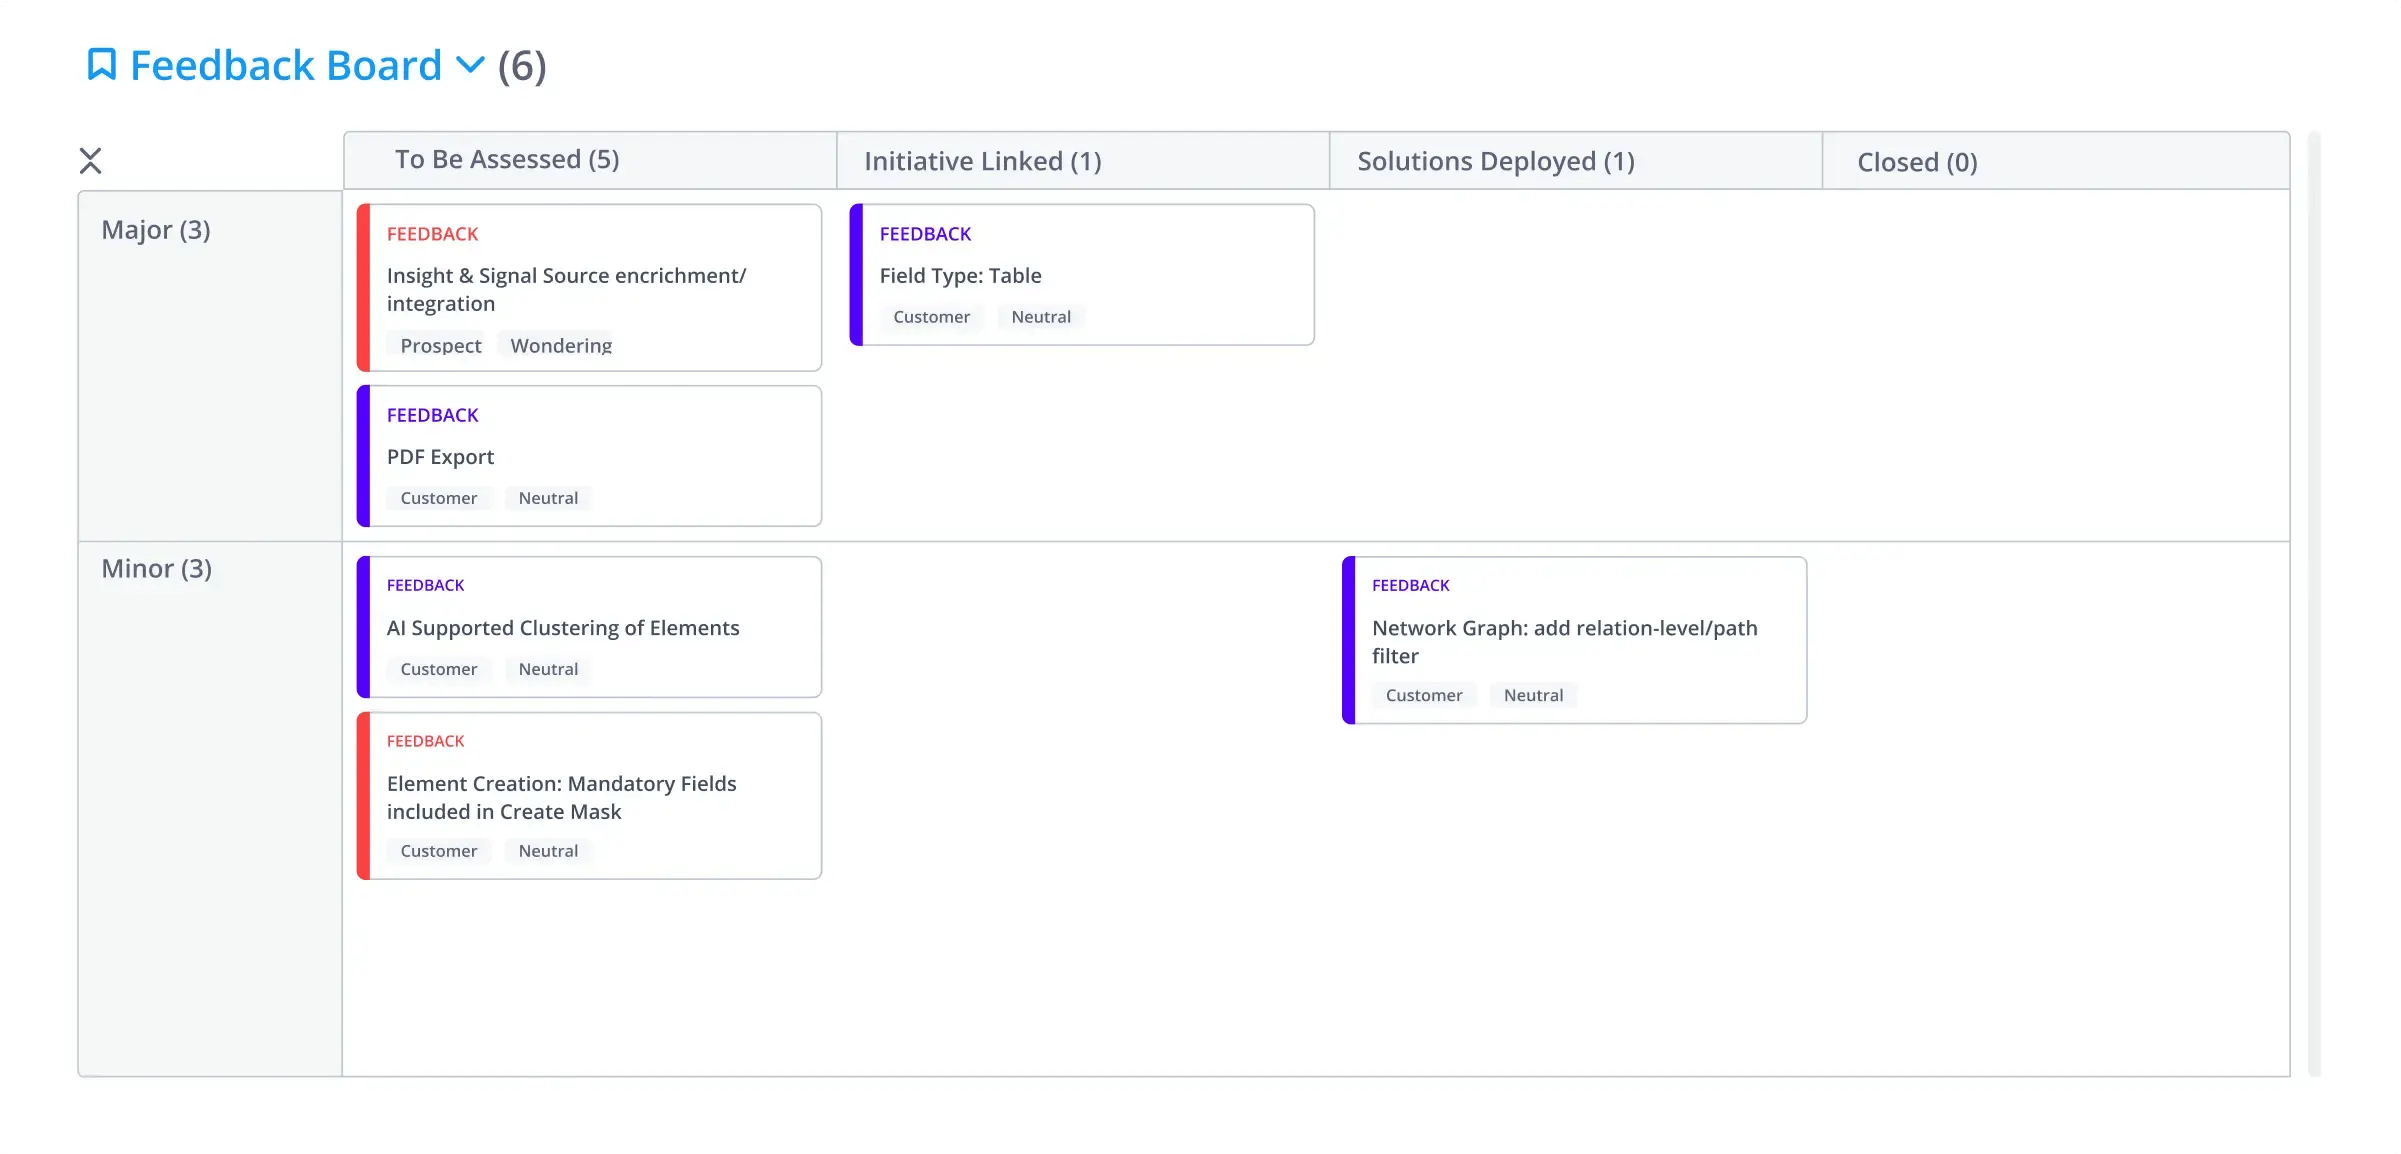This screenshot has width=2401, height=1154.
Task: Collapse the Major (3) row group
Action: point(156,230)
